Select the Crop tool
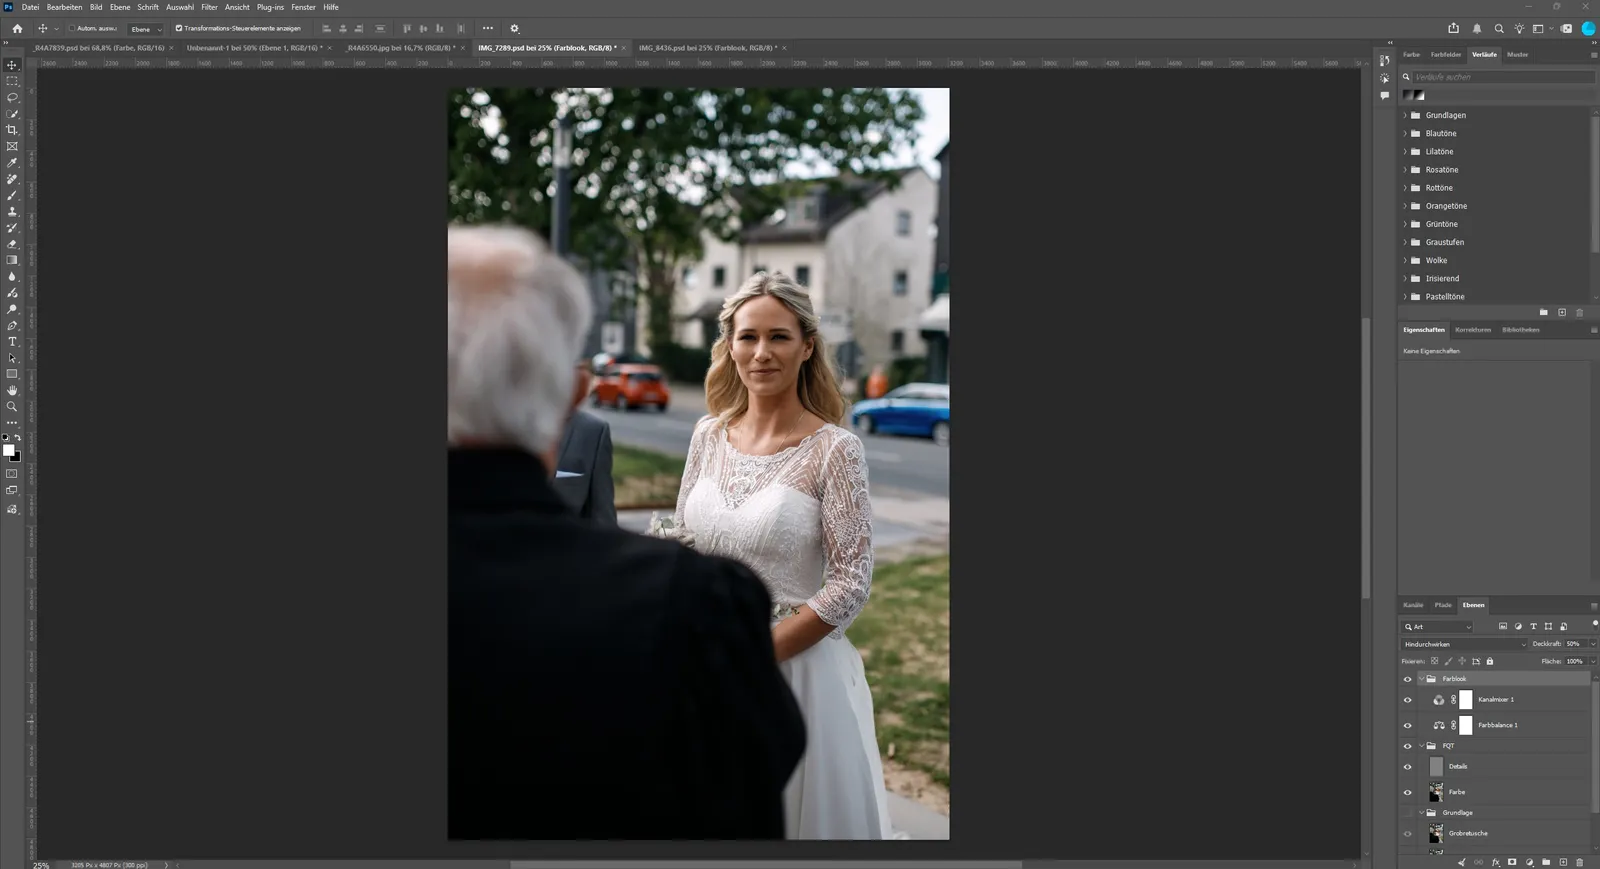This screenshot has width=1600, height=869. pos(12,130)
